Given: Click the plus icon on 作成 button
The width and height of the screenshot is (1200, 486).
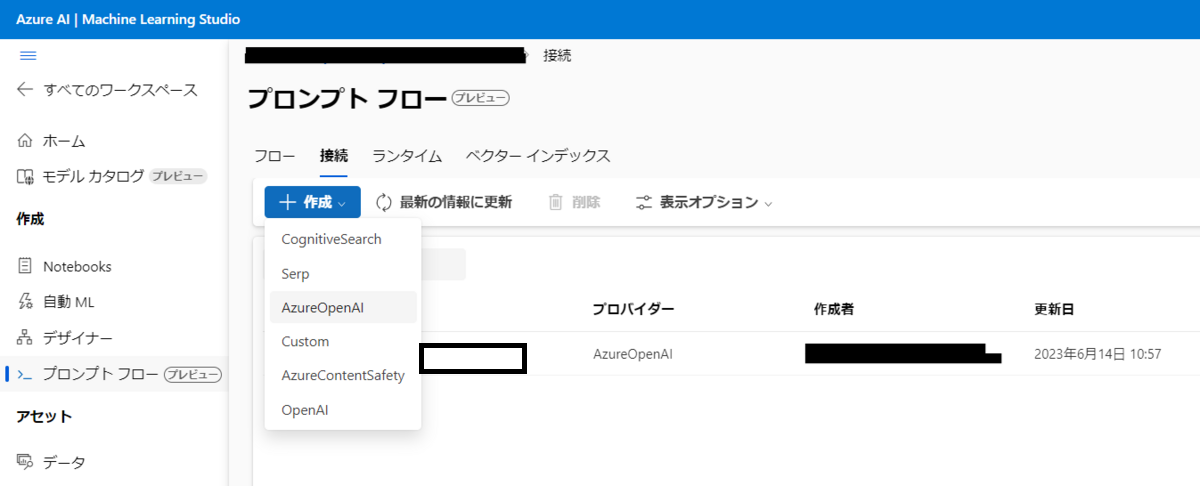Looking at the screenshot, I should (288, 202).
